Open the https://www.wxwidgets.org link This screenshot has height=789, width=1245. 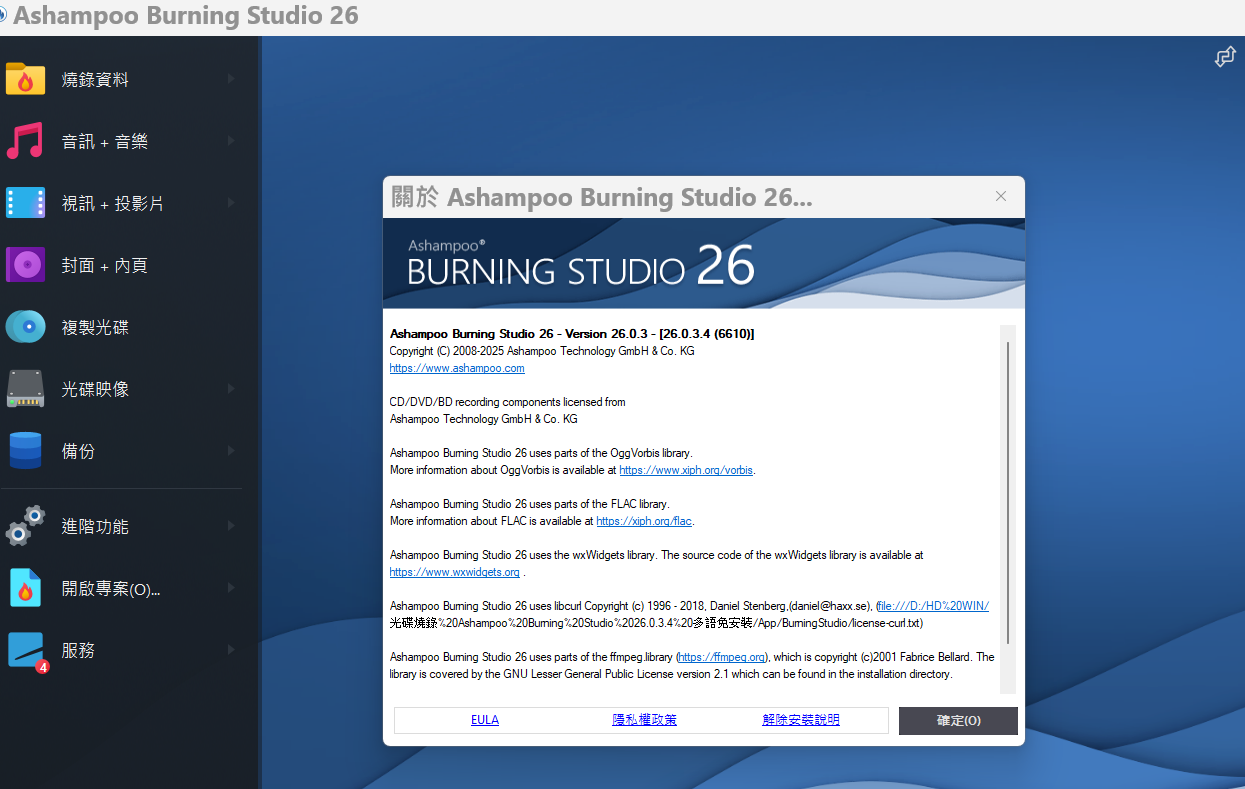[455, 572]
